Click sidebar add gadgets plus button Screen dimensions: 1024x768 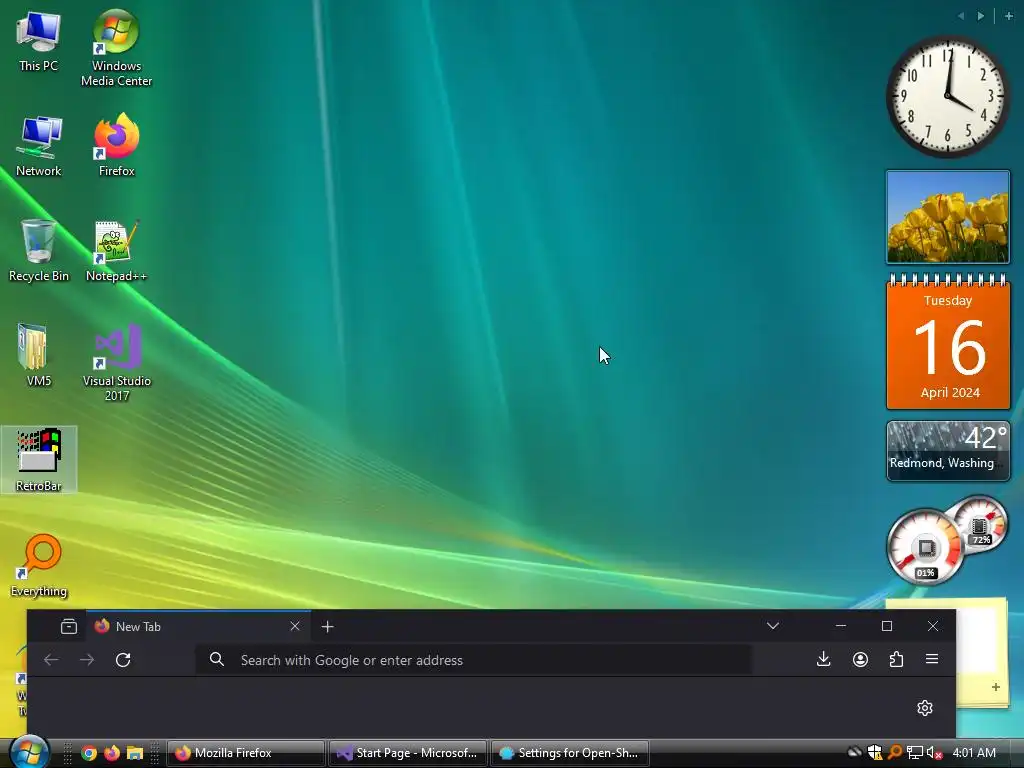click(x=1008, y=16)
